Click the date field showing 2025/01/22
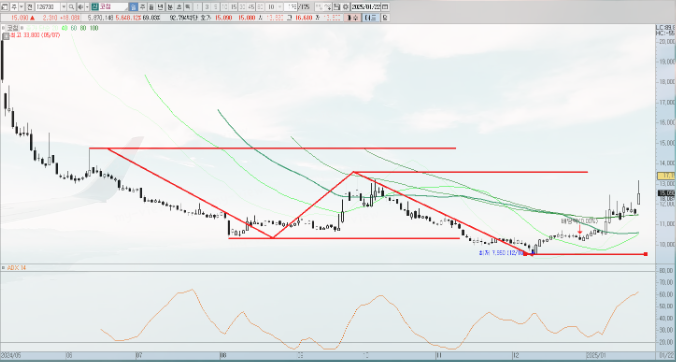This screenshot has height=362, width=676. pyautogui.click(x=366, y=6)
